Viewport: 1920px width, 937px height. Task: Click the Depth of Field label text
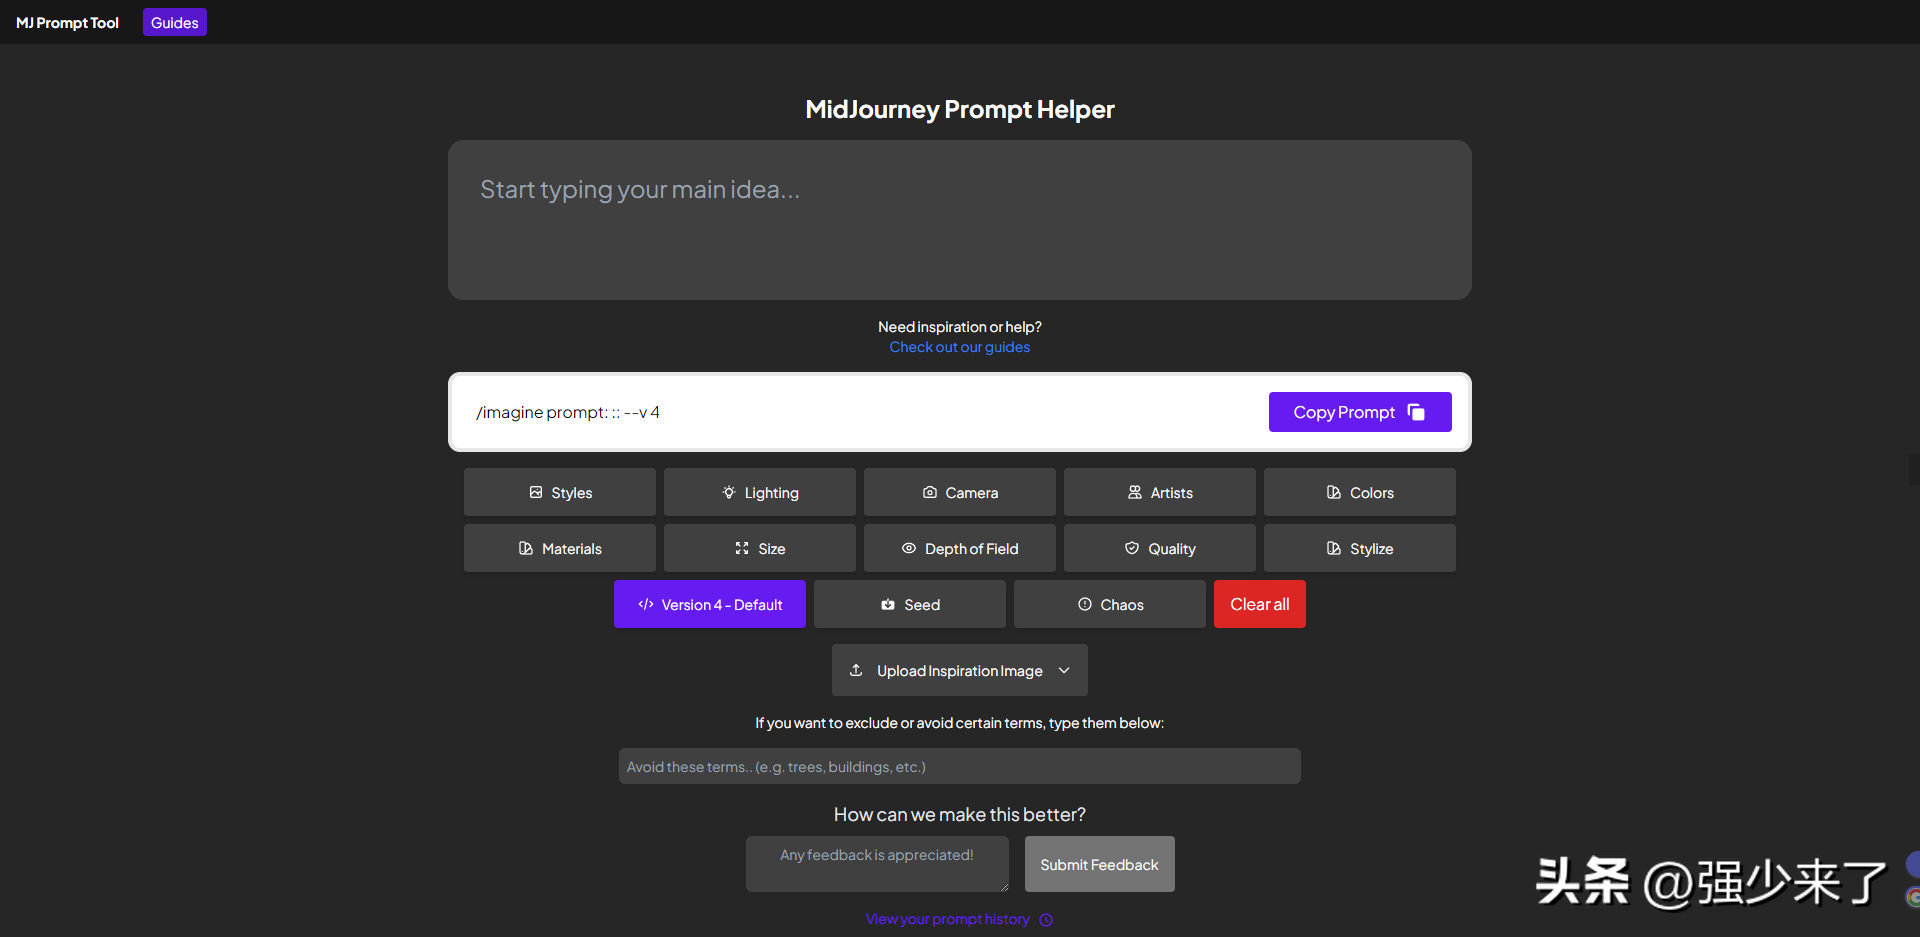[x=972, y=549]
